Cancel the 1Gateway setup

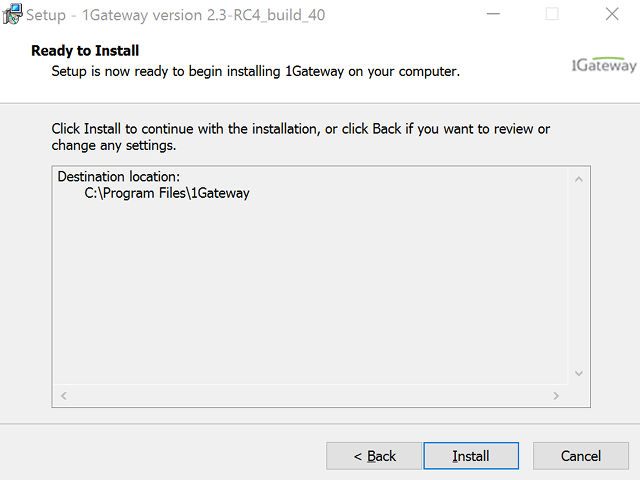click(580, 456)
